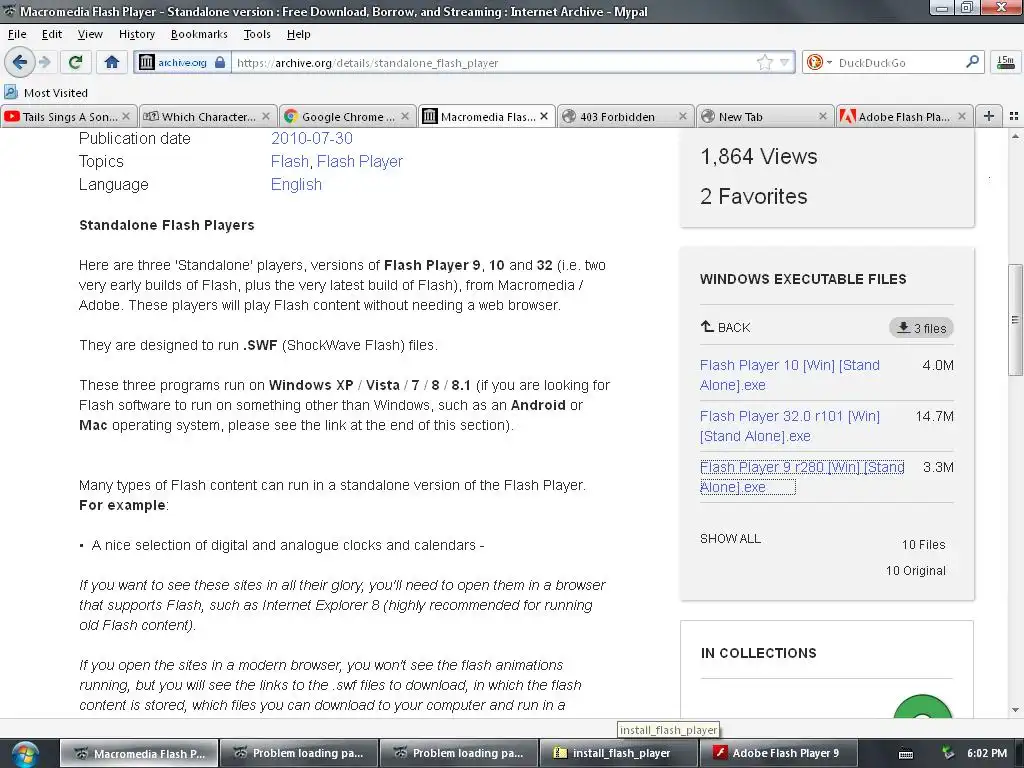Click the page vertical scrollbar thumb
This screenshot has width=1024, height=768.
click(x=1016, y=320)
